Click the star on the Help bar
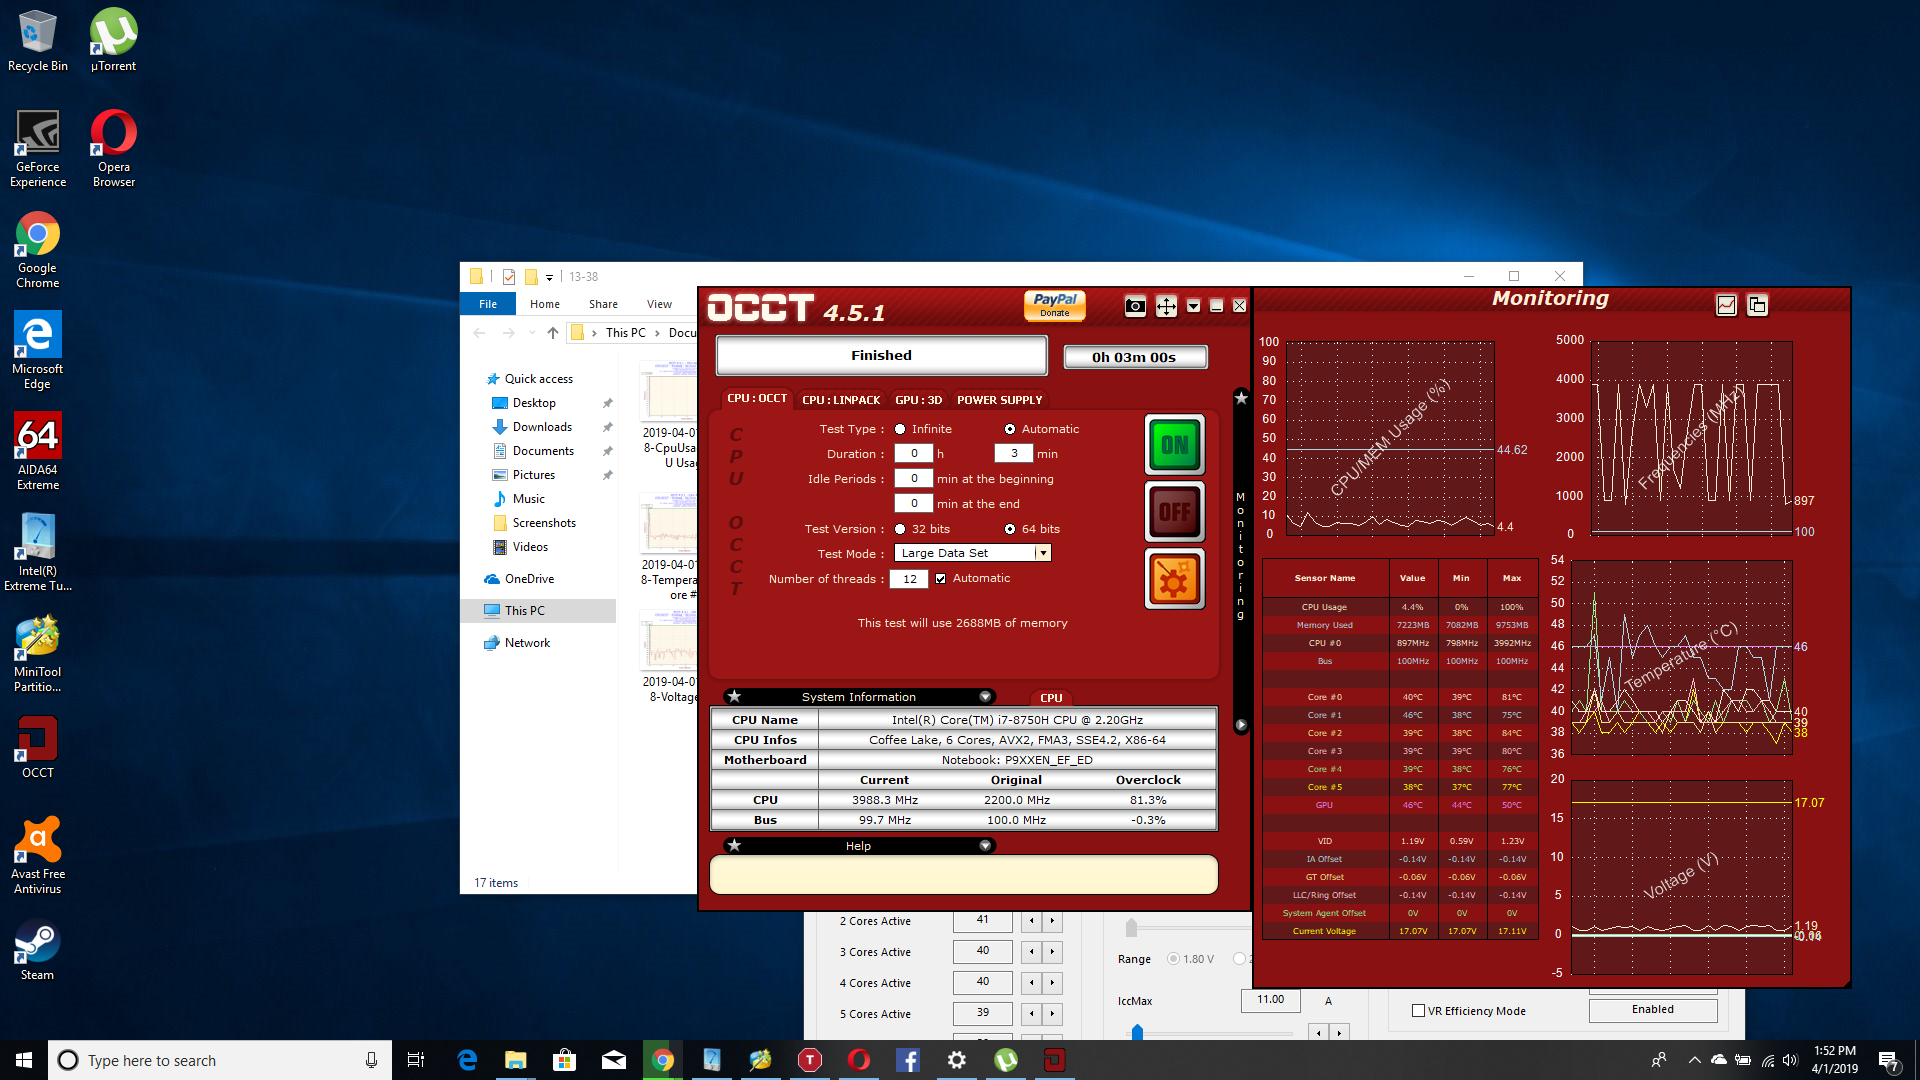1920x1080 pixels. (x=734, y=845)
